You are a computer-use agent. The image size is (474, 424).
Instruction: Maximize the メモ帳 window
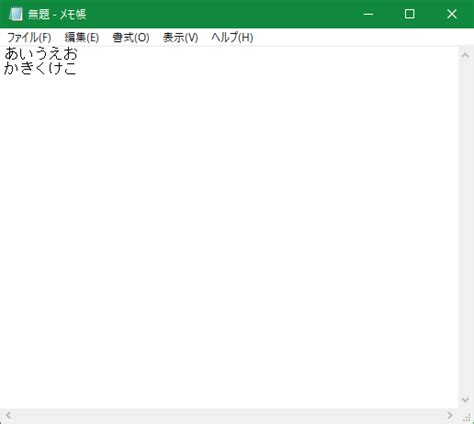409,14
